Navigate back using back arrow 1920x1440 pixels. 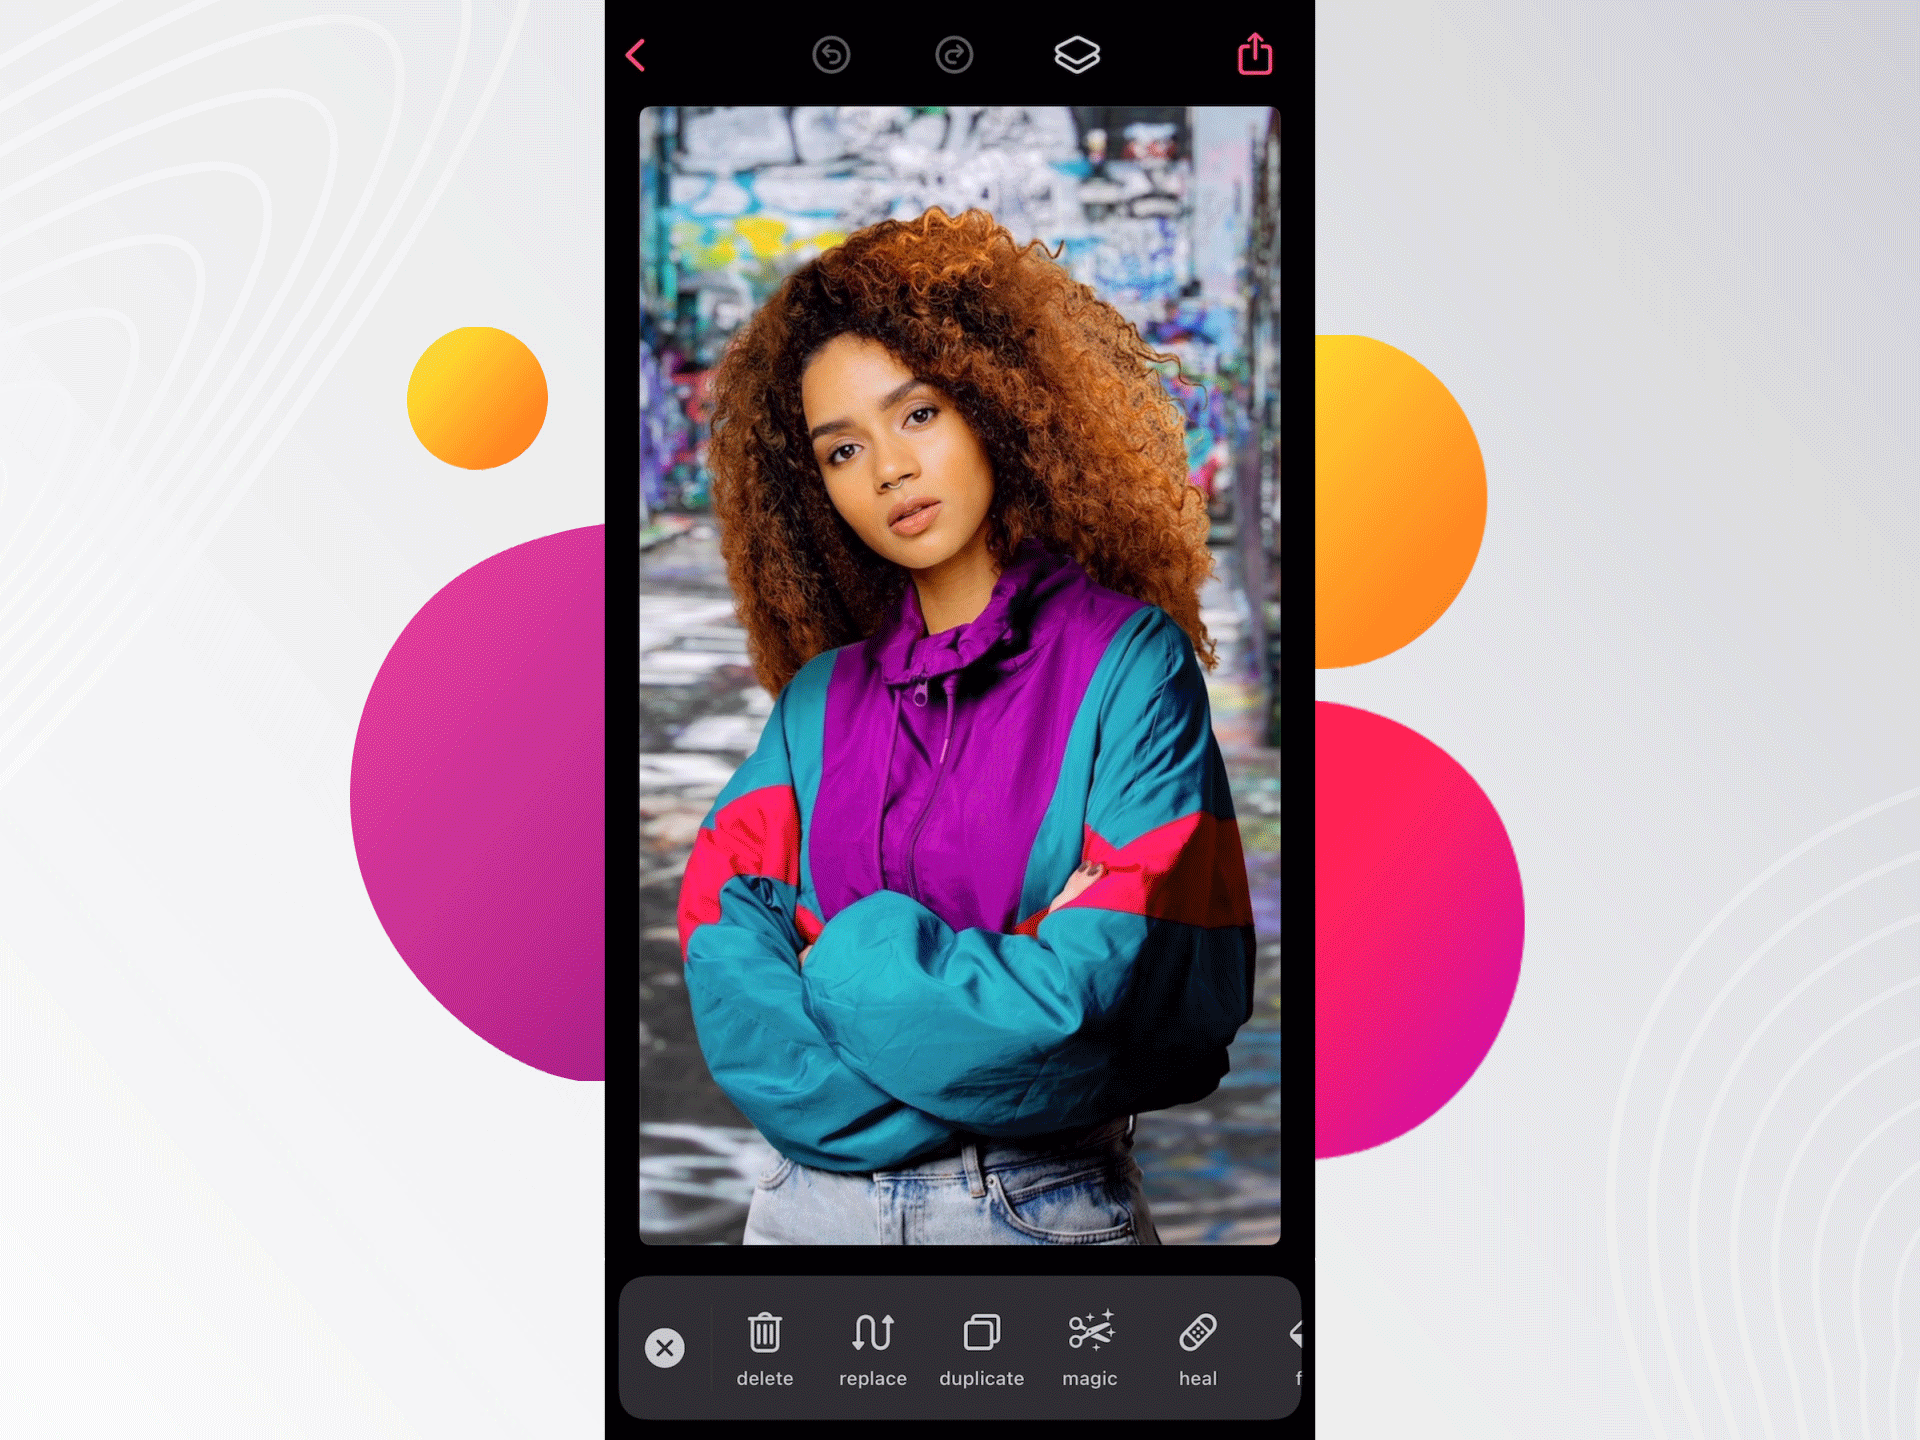click(636, 54)
